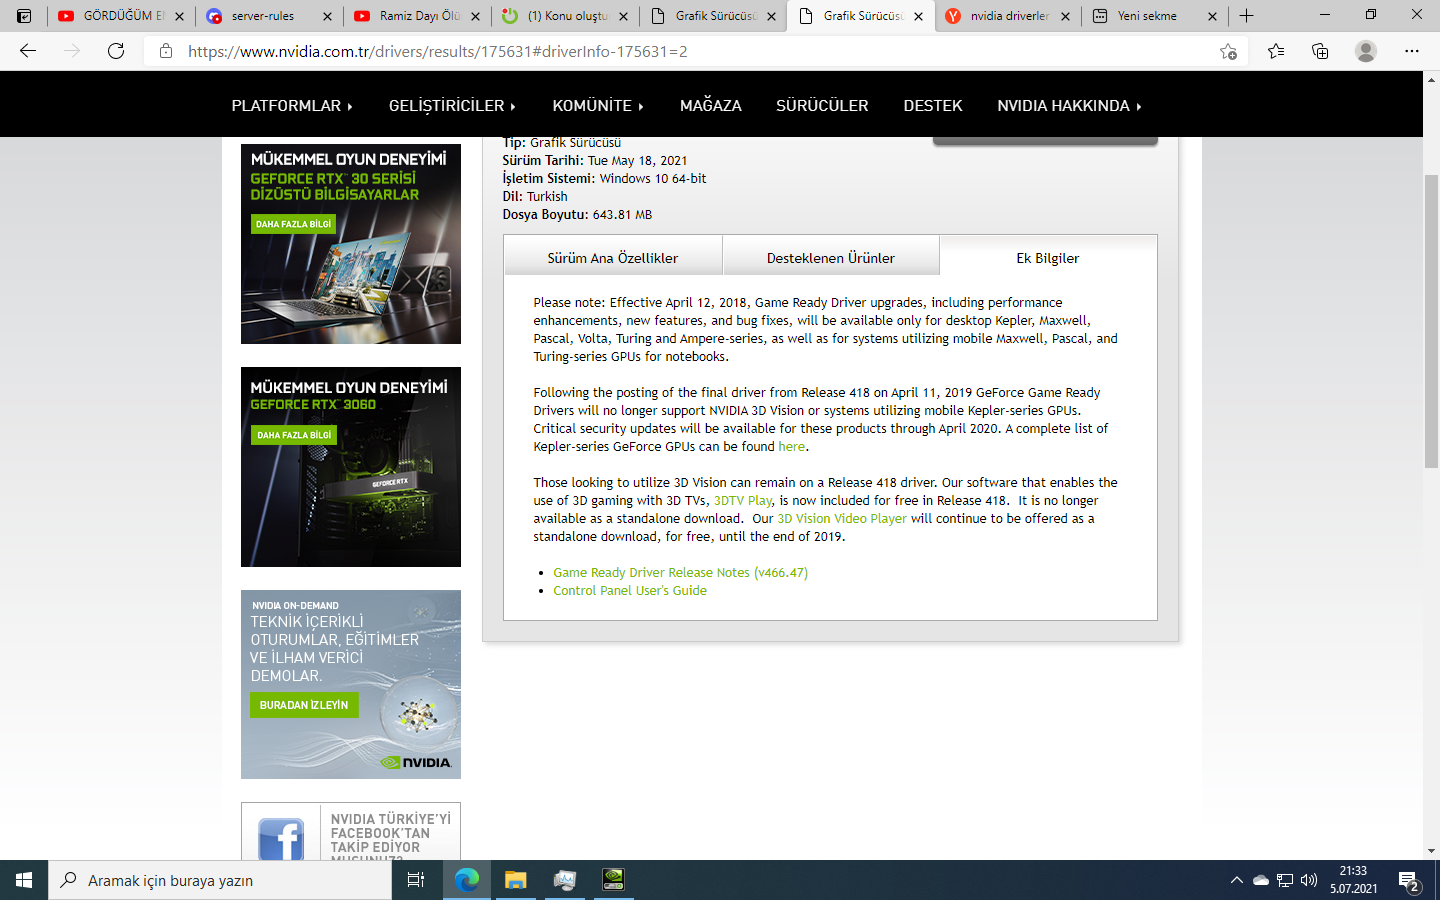Screen dimensions: 1440x900
Task: Open the volume speaker tray icon
Action: point(1309,880)
